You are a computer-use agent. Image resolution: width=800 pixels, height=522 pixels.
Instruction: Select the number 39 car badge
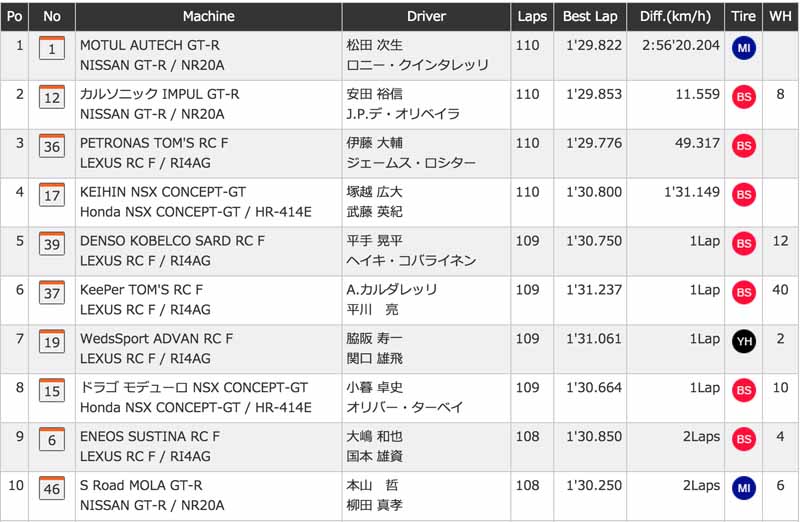pyautogui.click(x=52, y=244)
